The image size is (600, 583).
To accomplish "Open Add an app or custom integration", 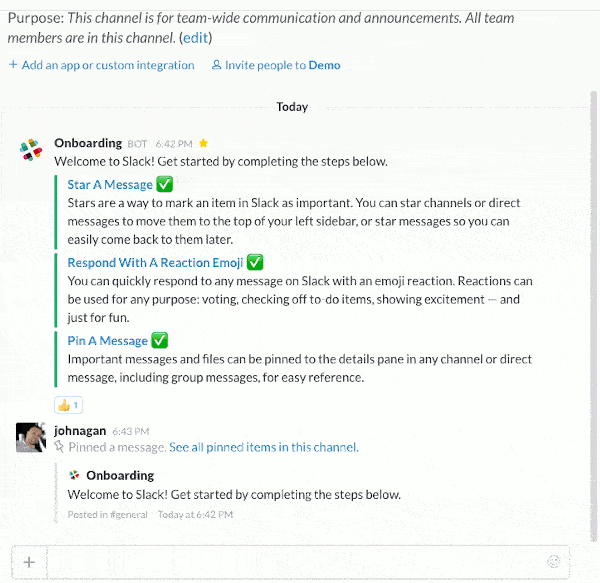I will click(108, 65).
